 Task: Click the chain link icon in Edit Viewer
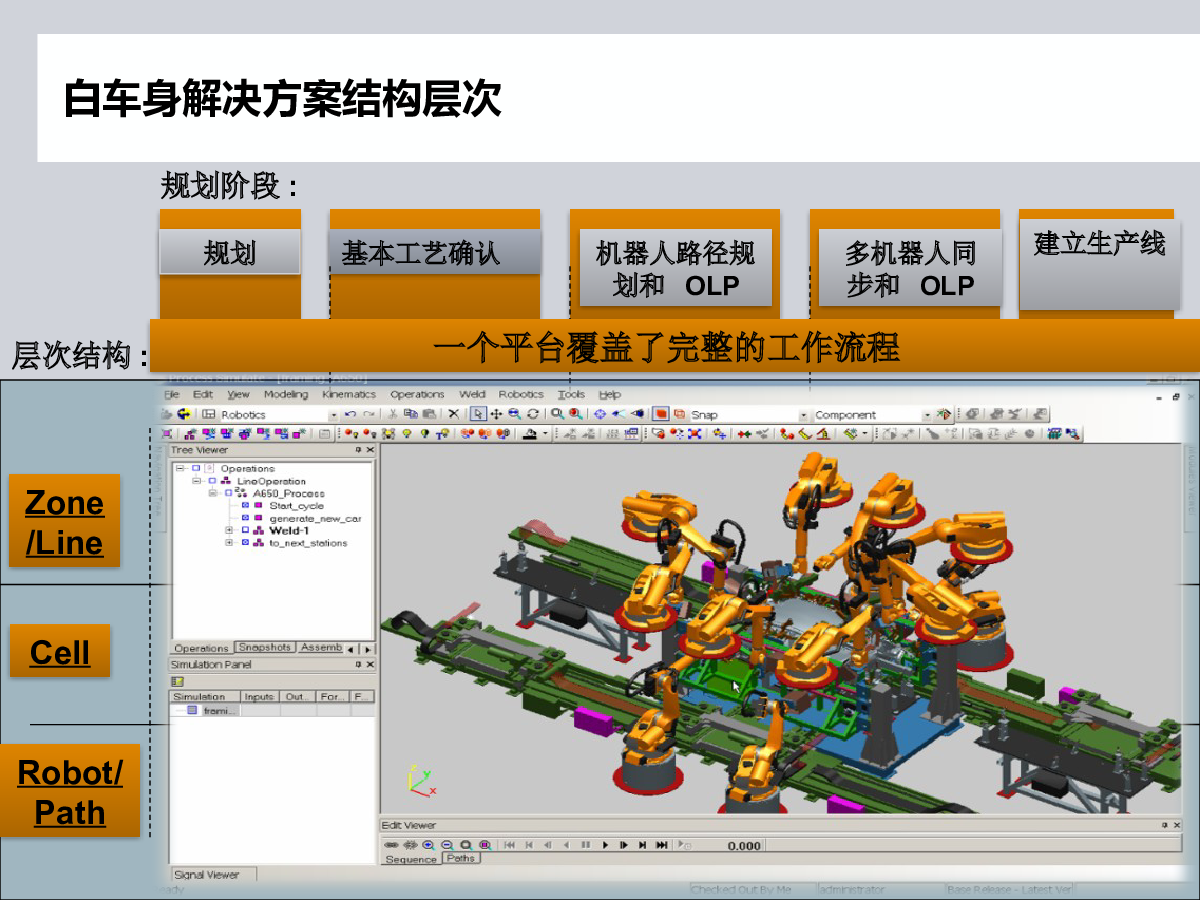coord(391,845)
